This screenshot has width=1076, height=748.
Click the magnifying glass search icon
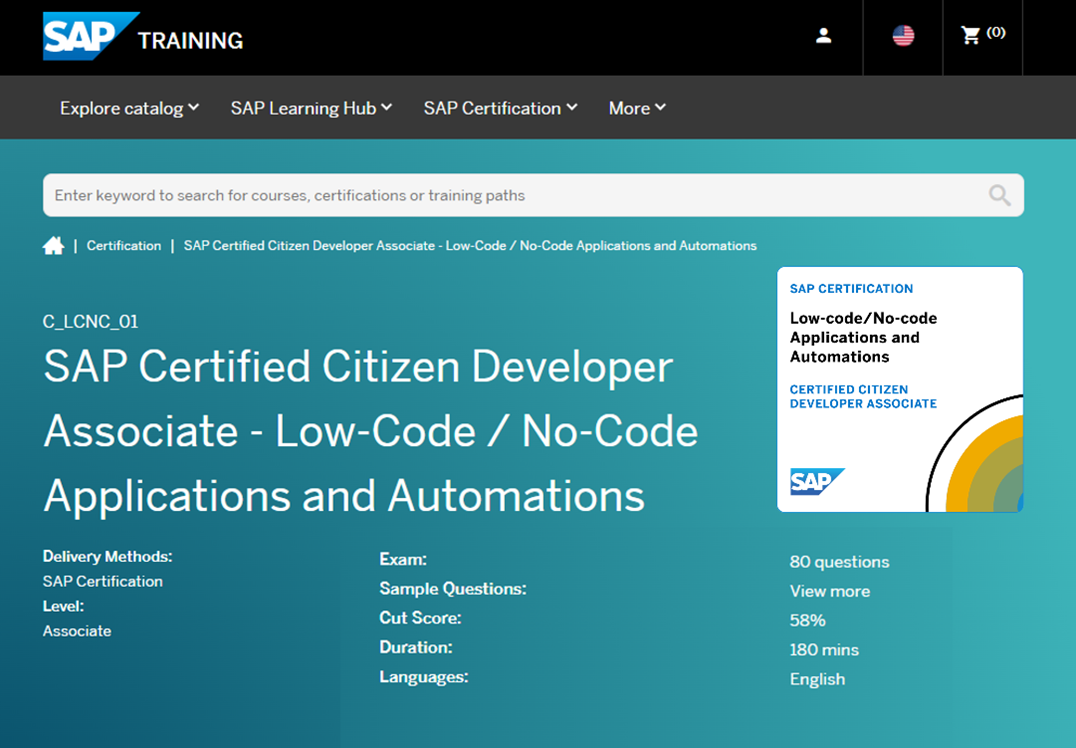999,195
